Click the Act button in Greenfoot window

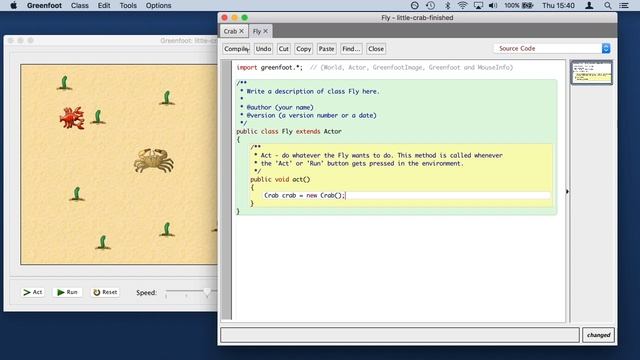coord(33,292)
